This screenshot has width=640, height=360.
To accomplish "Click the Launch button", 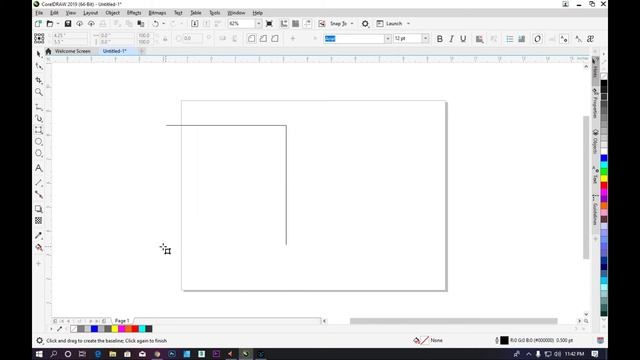I will coord(390,24).
